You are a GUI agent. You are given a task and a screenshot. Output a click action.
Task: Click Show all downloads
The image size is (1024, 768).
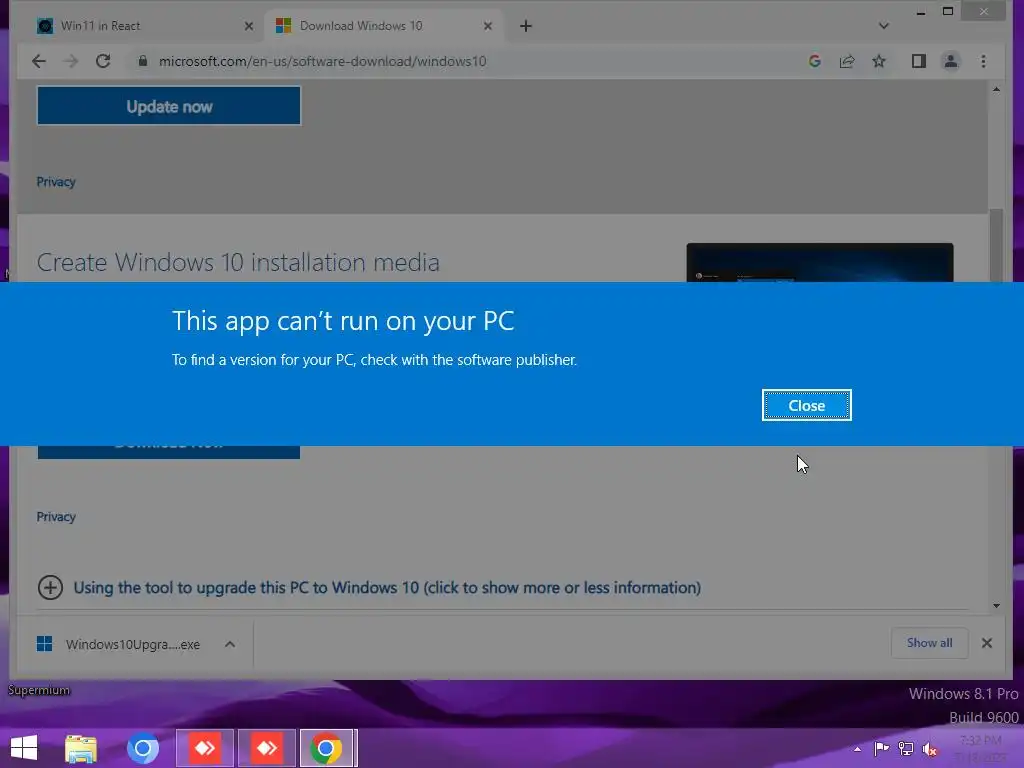pos(929,643)
